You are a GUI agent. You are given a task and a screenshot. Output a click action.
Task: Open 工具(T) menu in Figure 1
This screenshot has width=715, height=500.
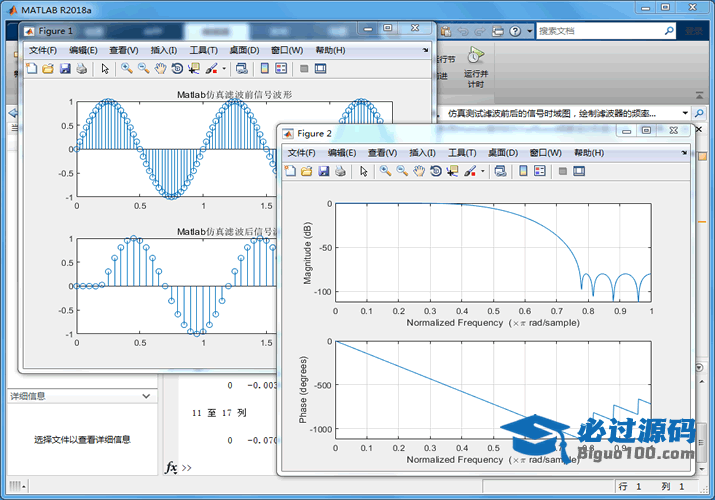point(203,50)
